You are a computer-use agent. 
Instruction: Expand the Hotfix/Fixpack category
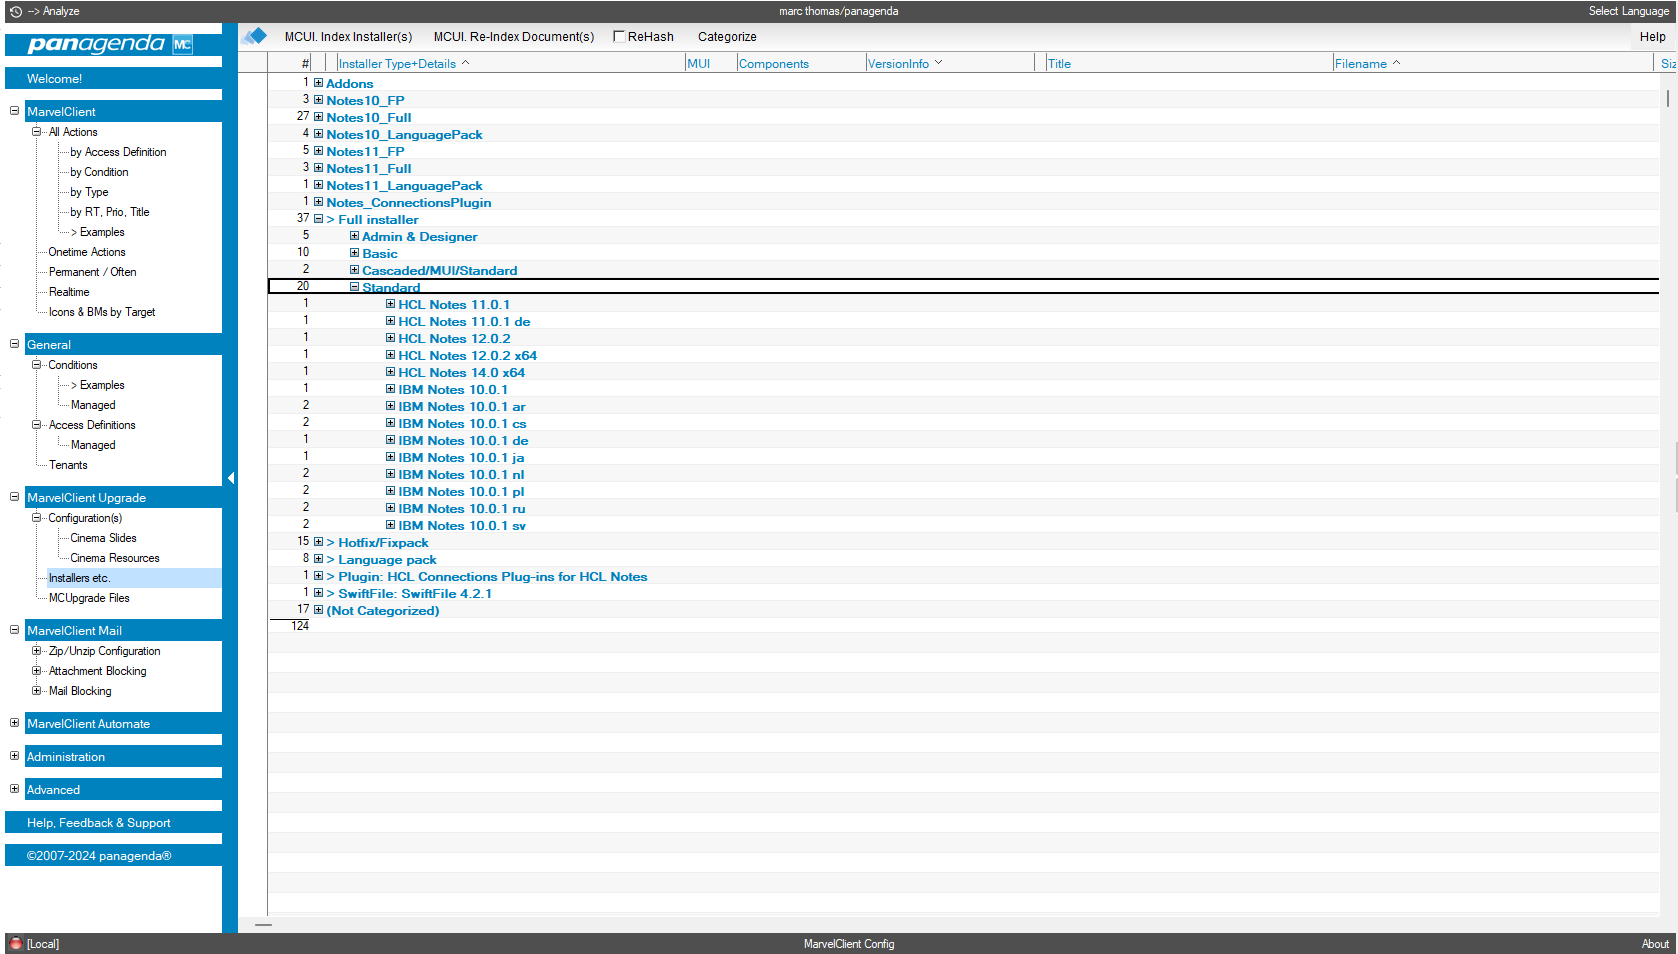318,542
